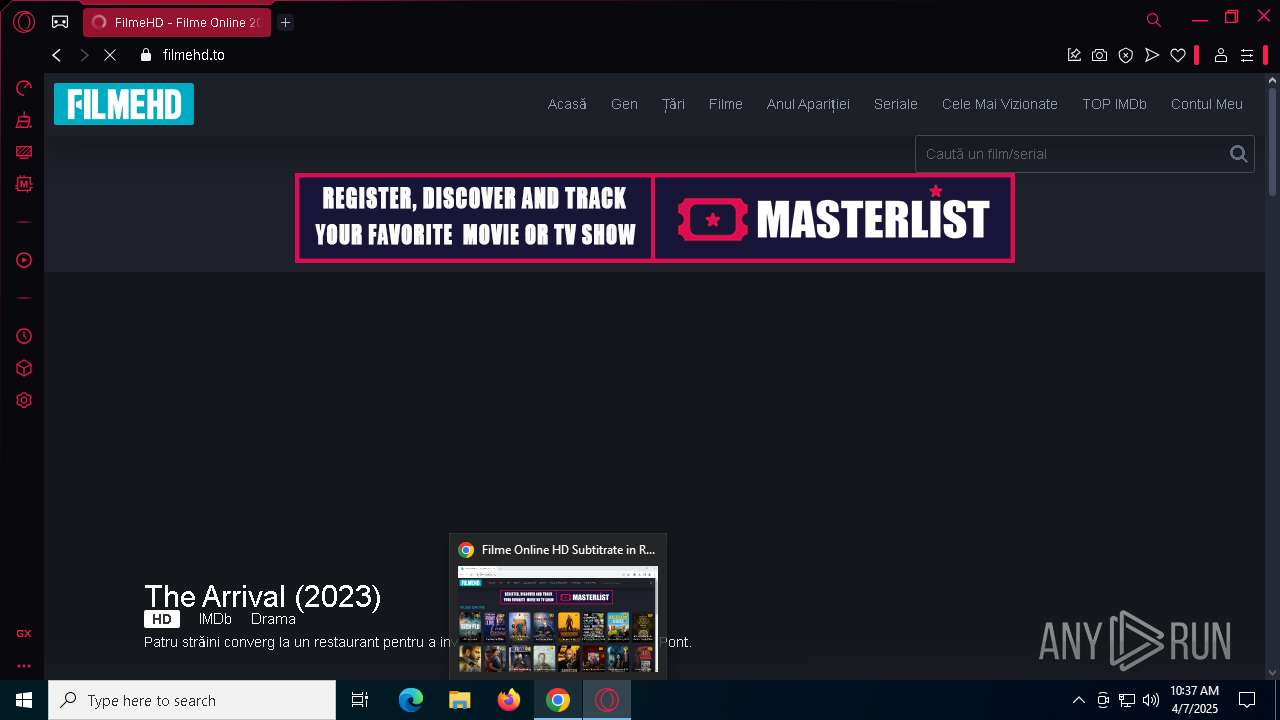
Task: Open the Gen menu item
Action: [624, 104]
